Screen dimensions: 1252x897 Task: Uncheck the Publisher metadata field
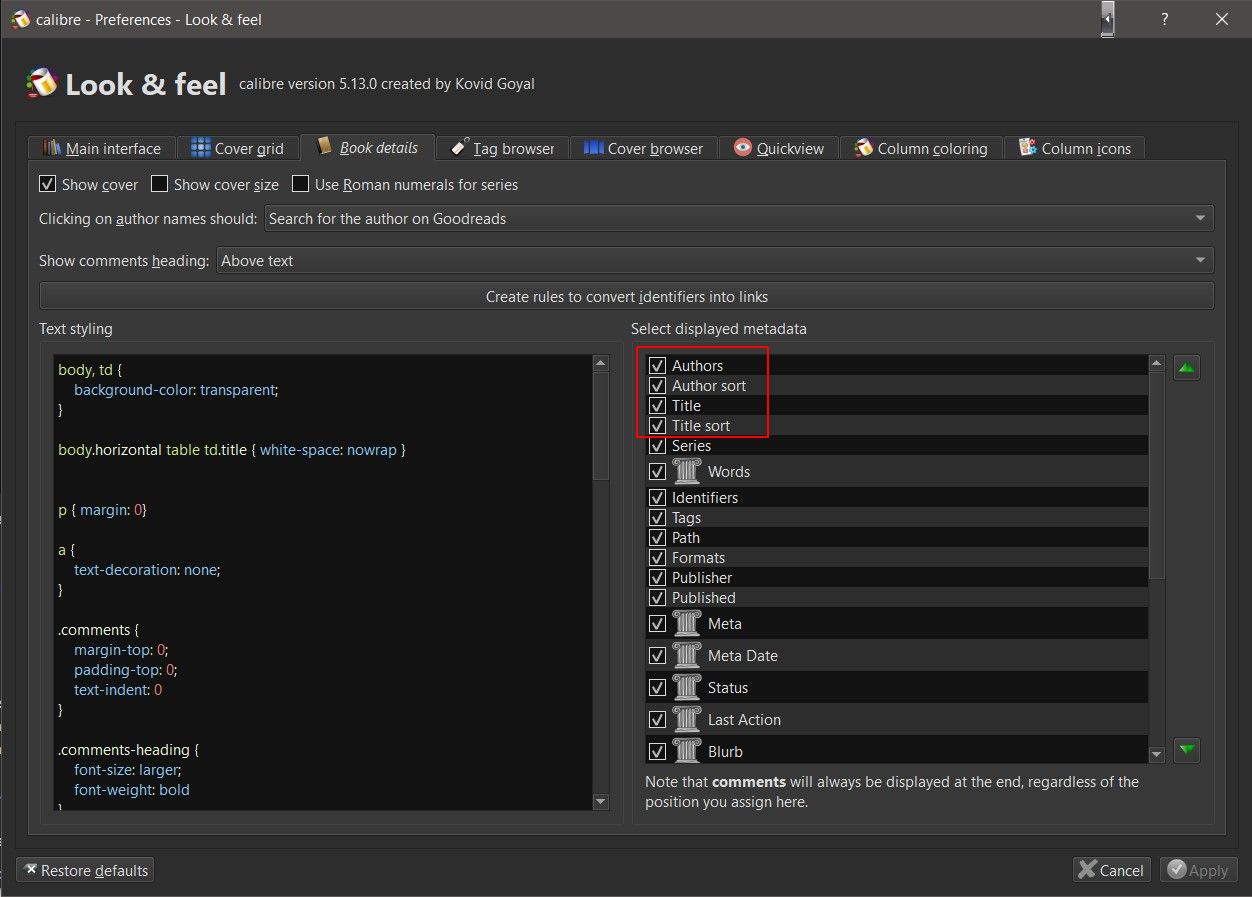657,578
